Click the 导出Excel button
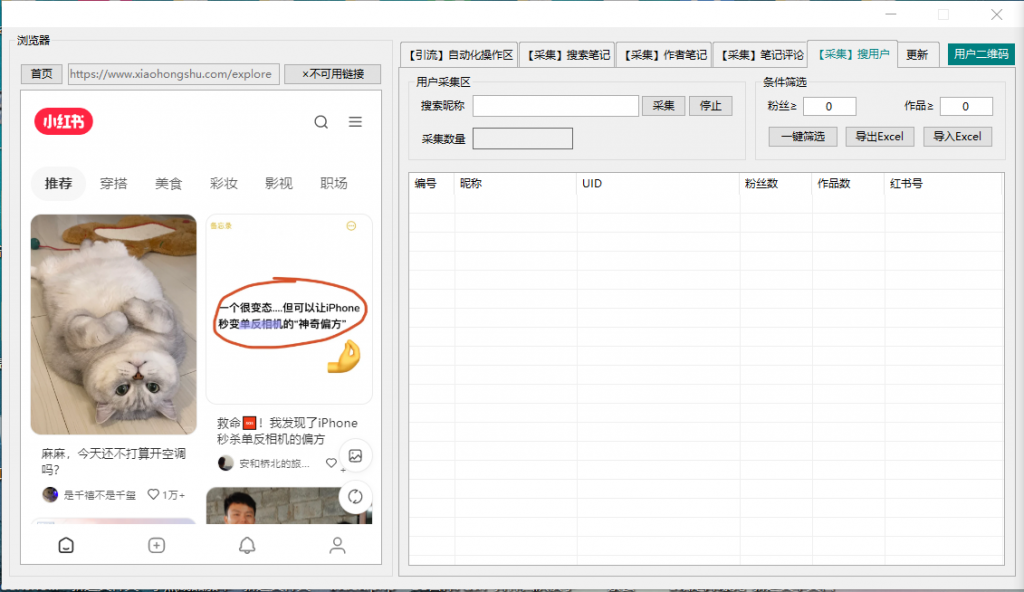Screen dimensions: 1024x592 point(879,137)
